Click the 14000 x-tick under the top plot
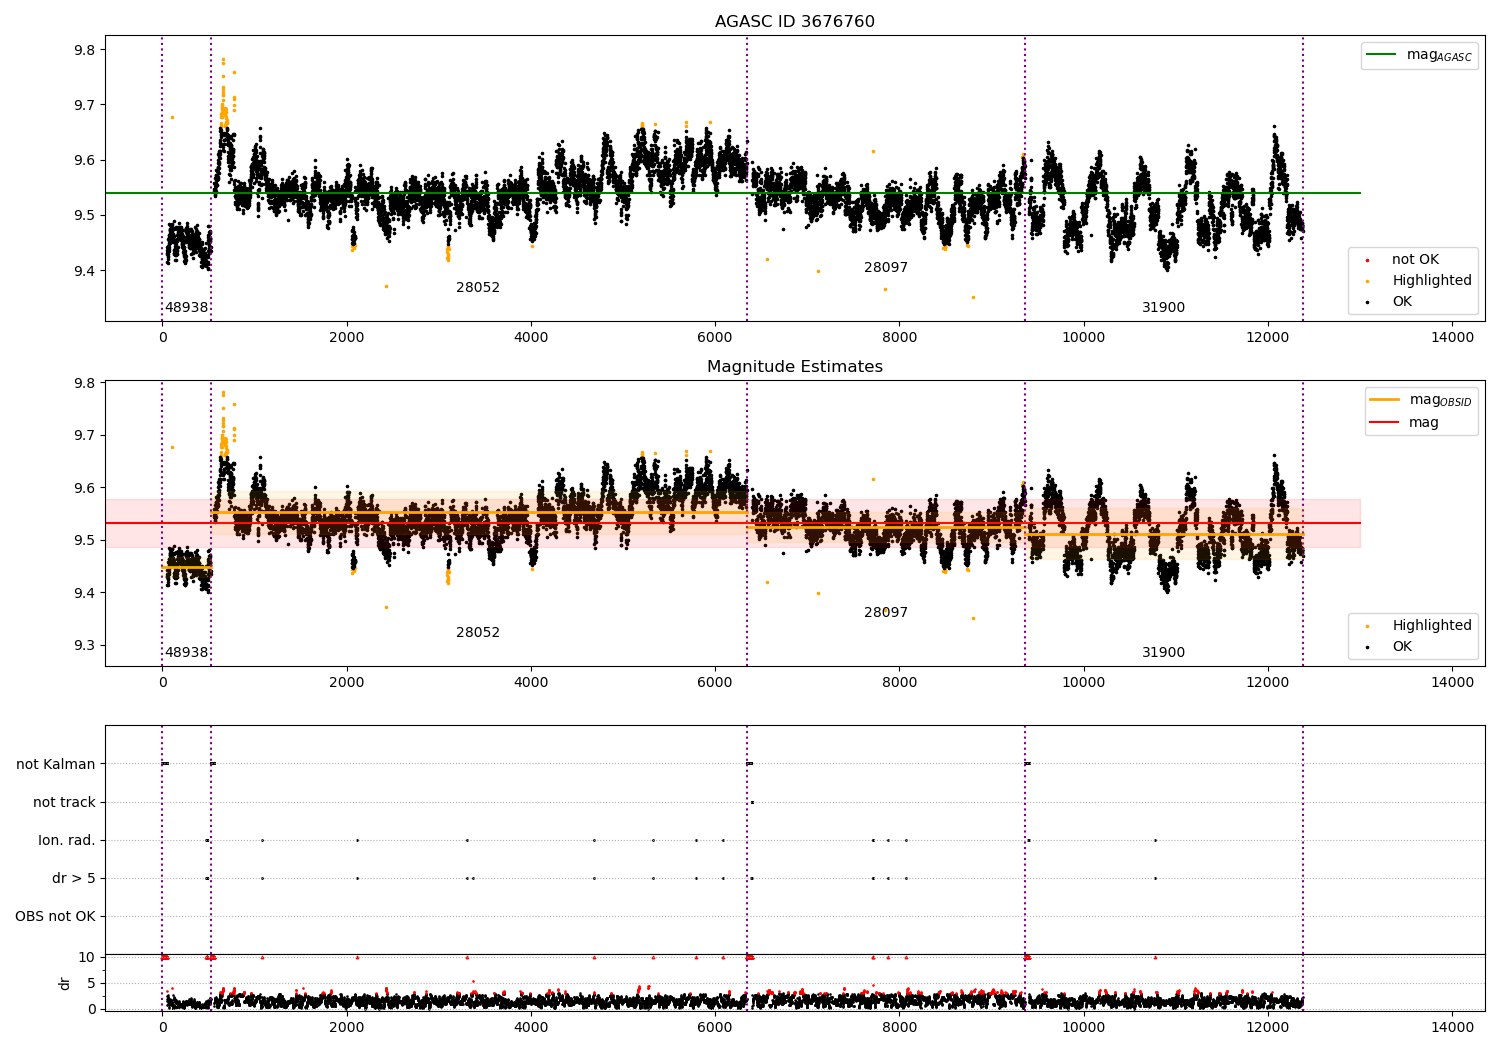This screenshot has width=1500, height=1050. point(1452,338)
